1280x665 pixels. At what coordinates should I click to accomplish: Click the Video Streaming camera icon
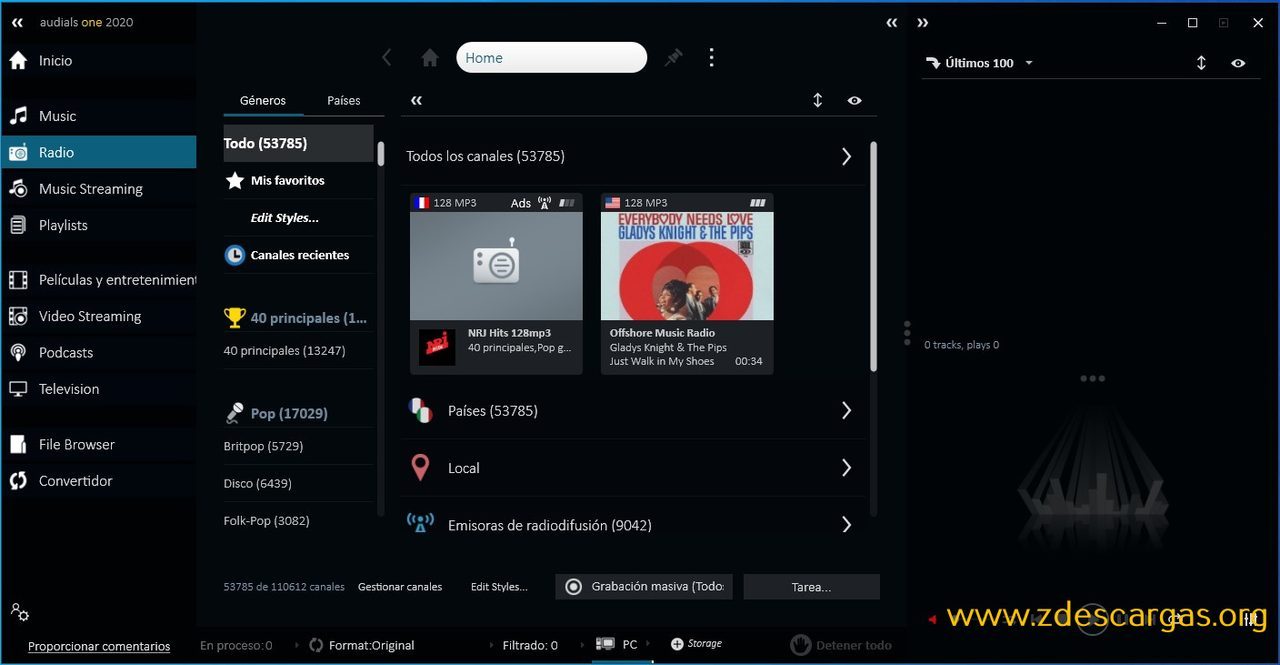pyautogui.click(x=18, y=316)
